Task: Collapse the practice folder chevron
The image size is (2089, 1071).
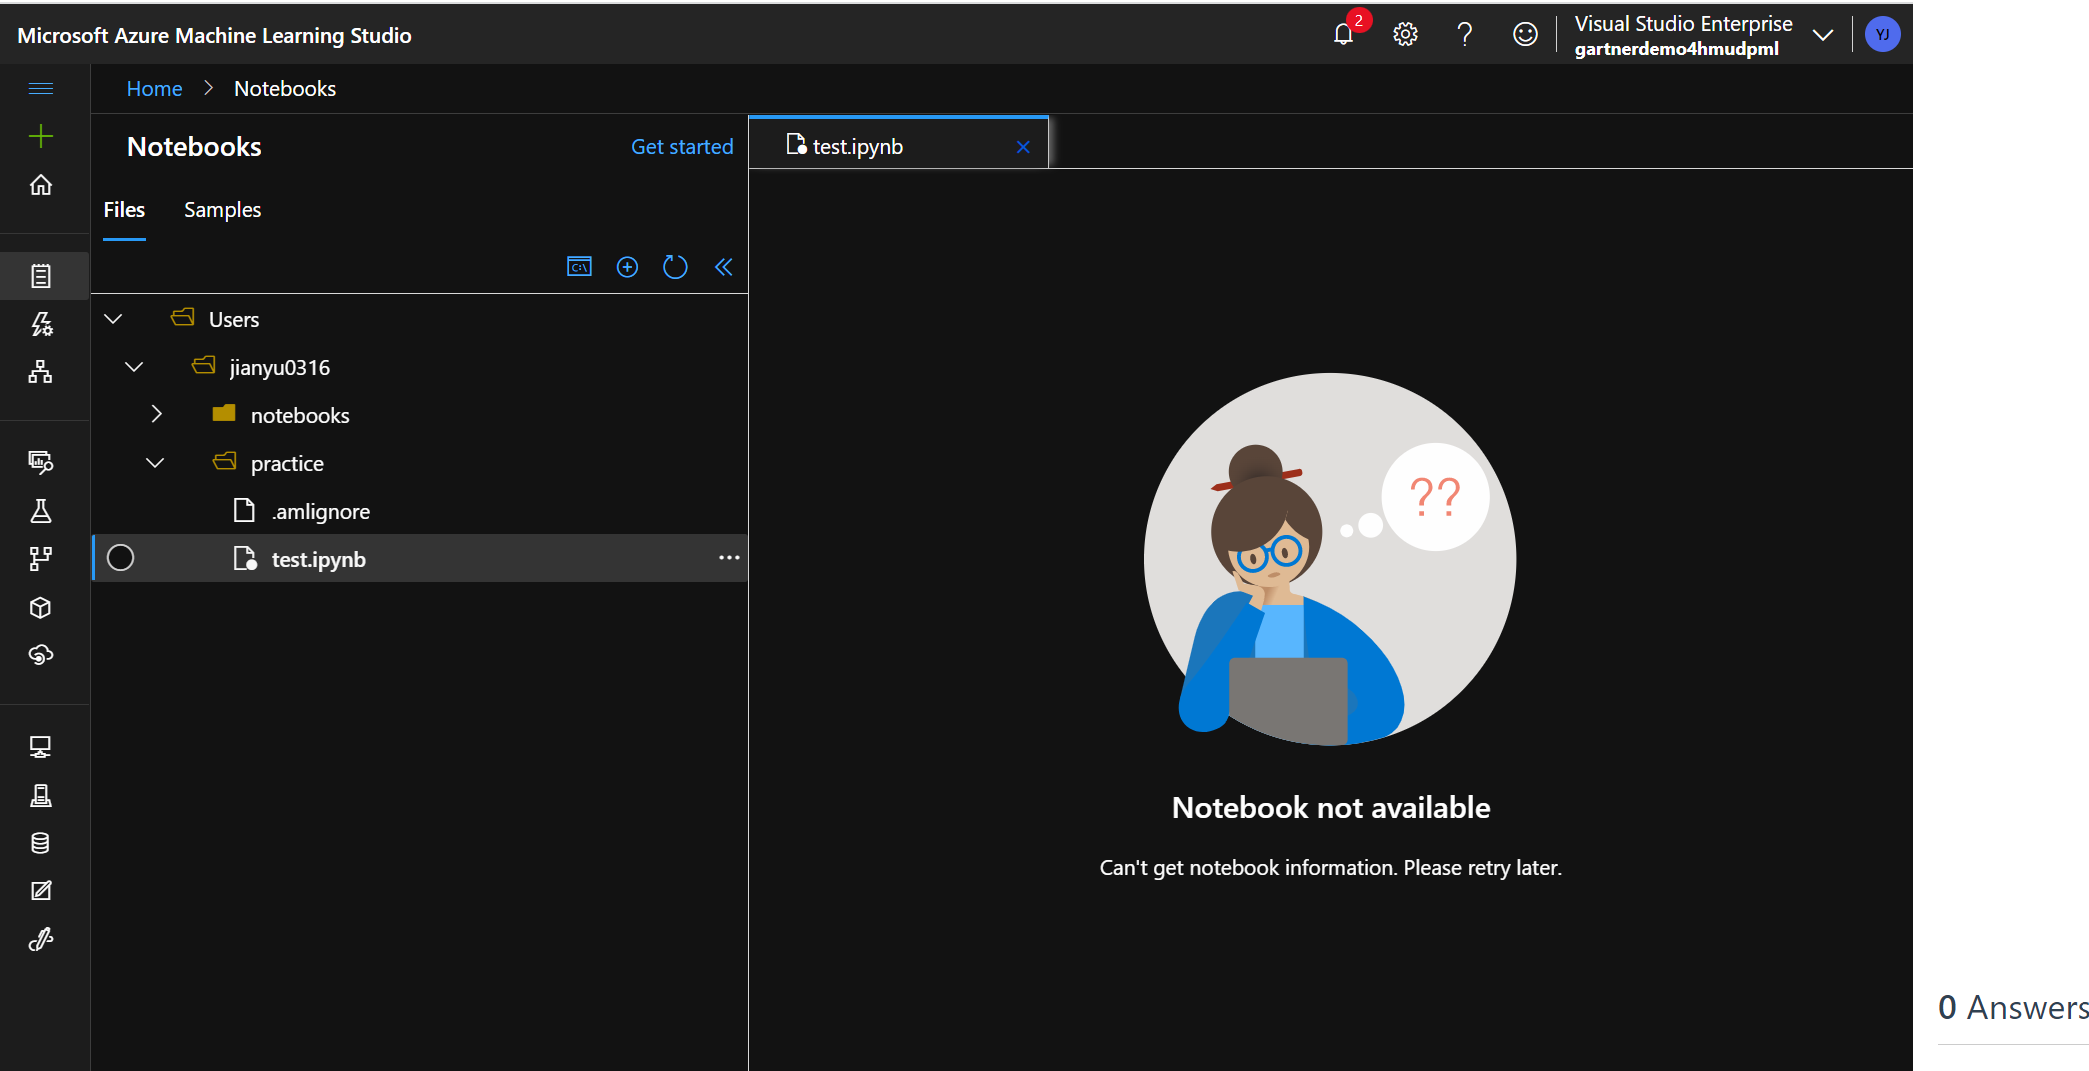Action: coord(155,463)
